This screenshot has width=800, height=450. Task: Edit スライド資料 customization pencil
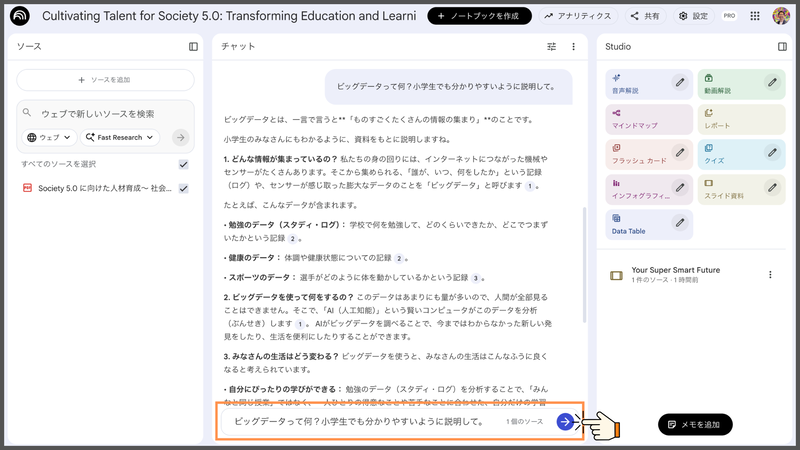click(772, 187)
